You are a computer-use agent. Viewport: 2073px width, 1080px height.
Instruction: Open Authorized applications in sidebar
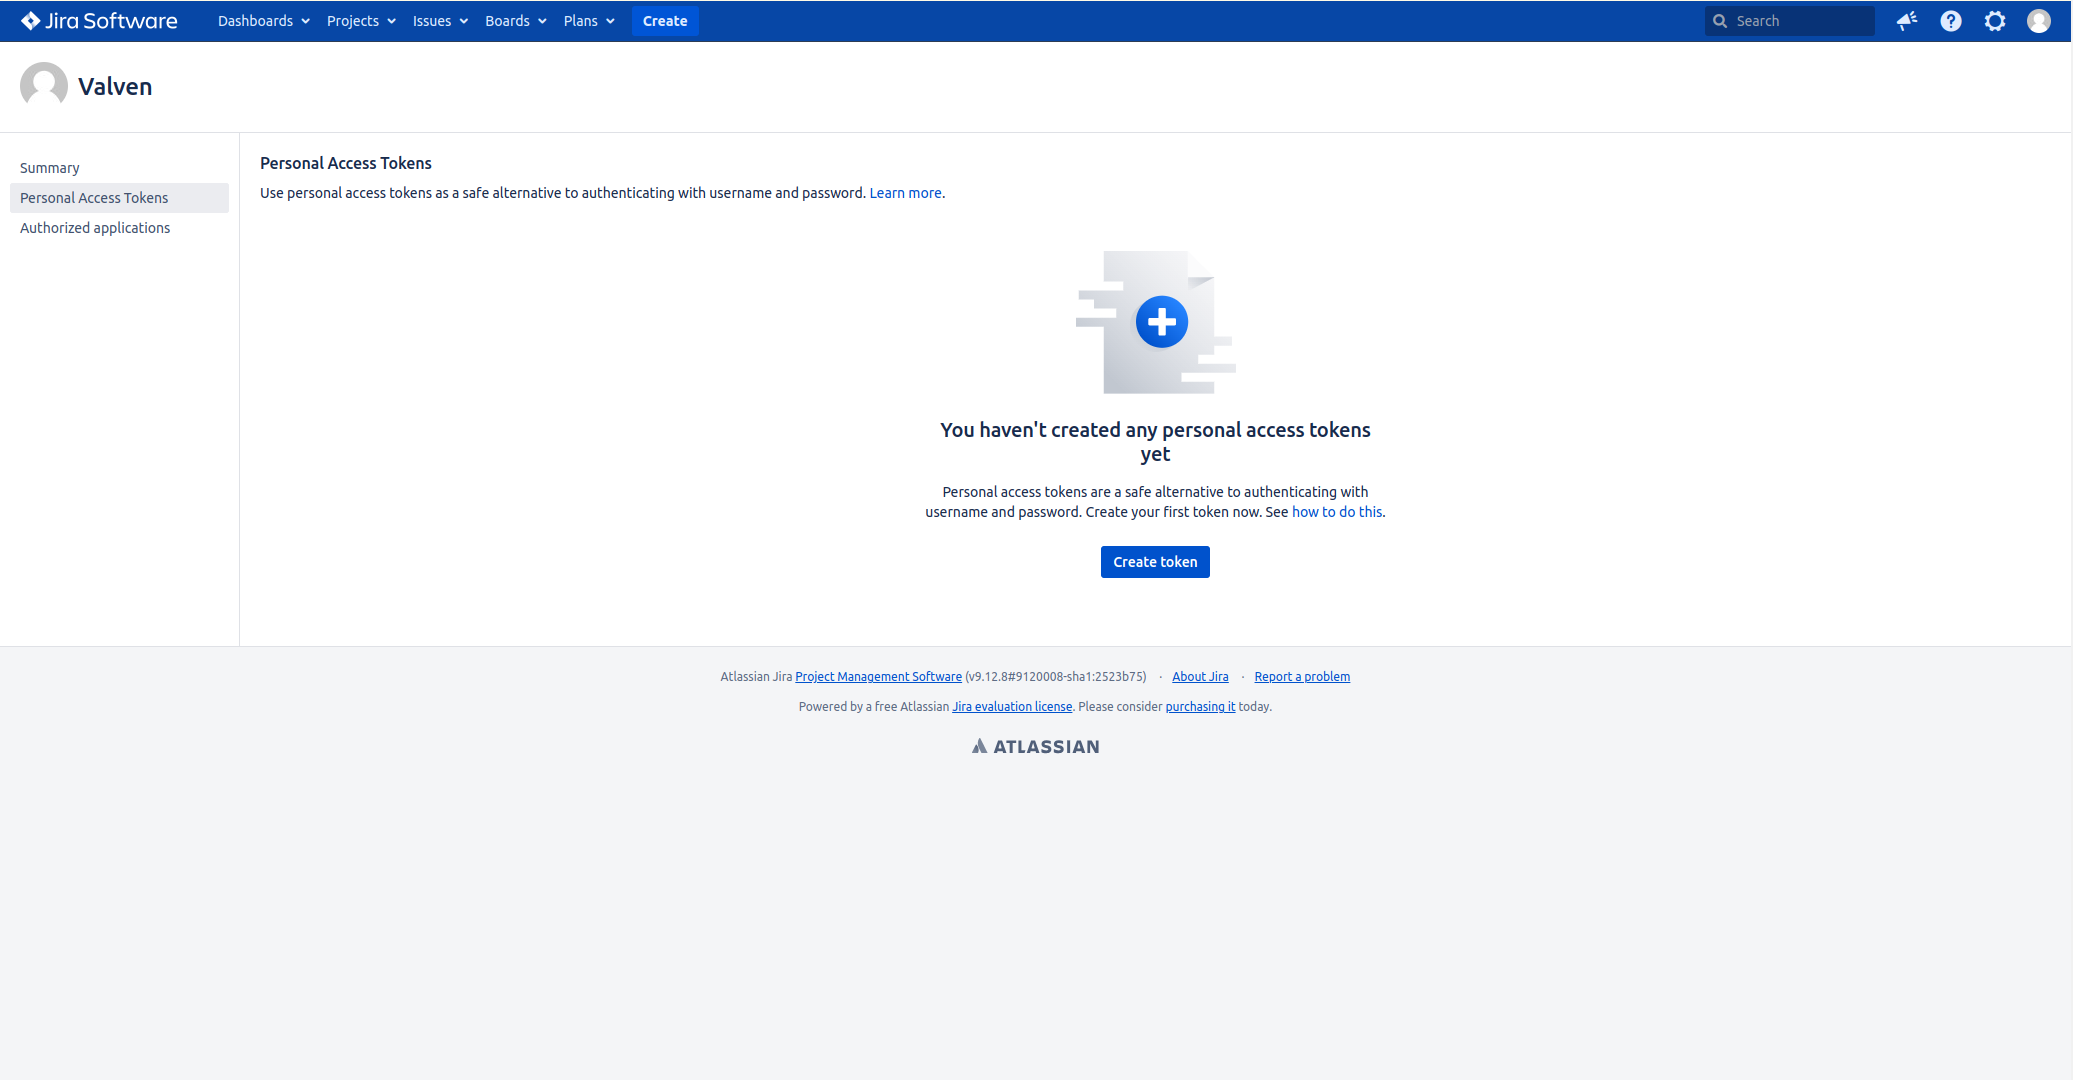click(x=119, y=228)
